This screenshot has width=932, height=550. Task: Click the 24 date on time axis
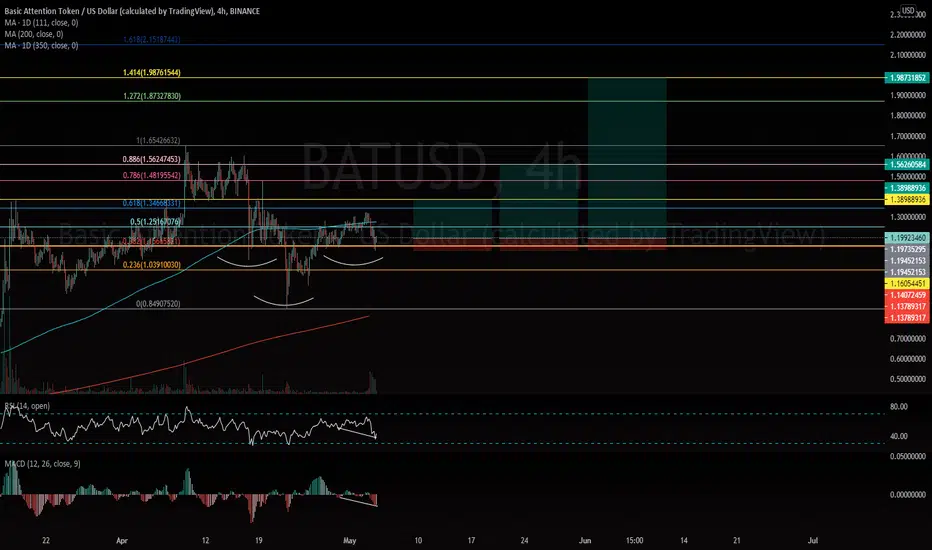(x=524, y=540)
